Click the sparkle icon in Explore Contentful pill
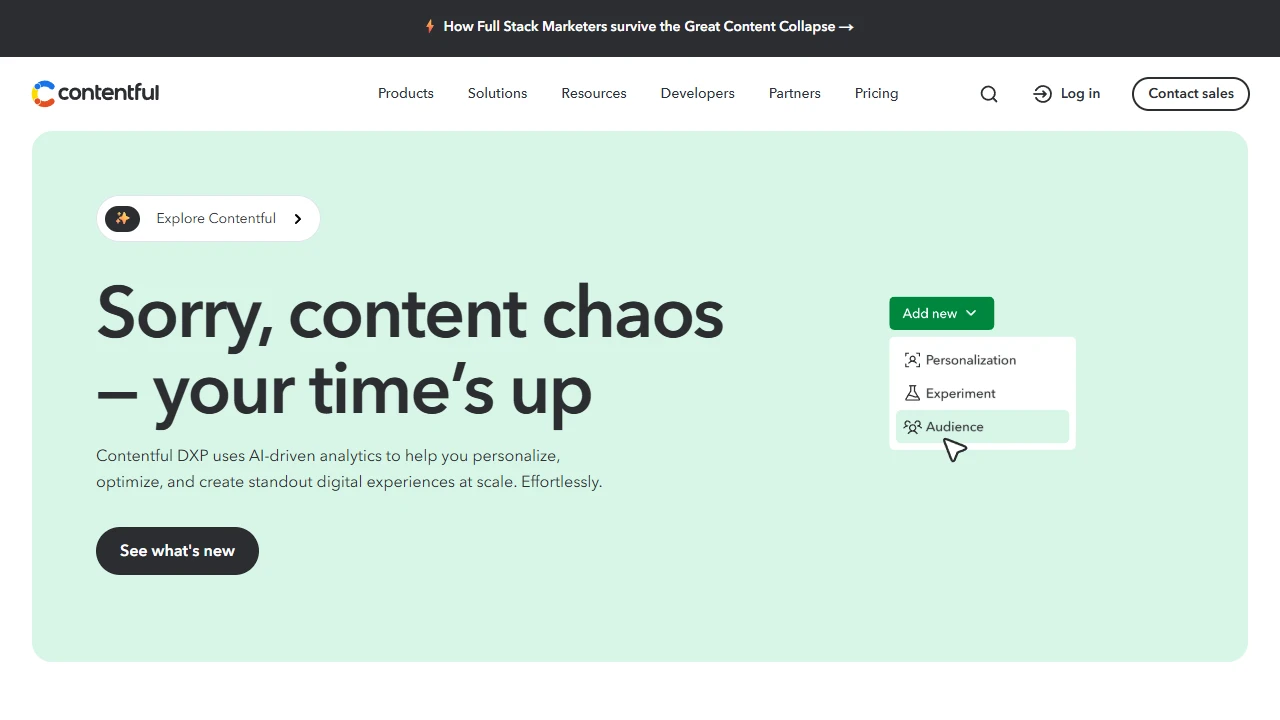The height and width of the screenshot is (720, 1280). (122, 218)
